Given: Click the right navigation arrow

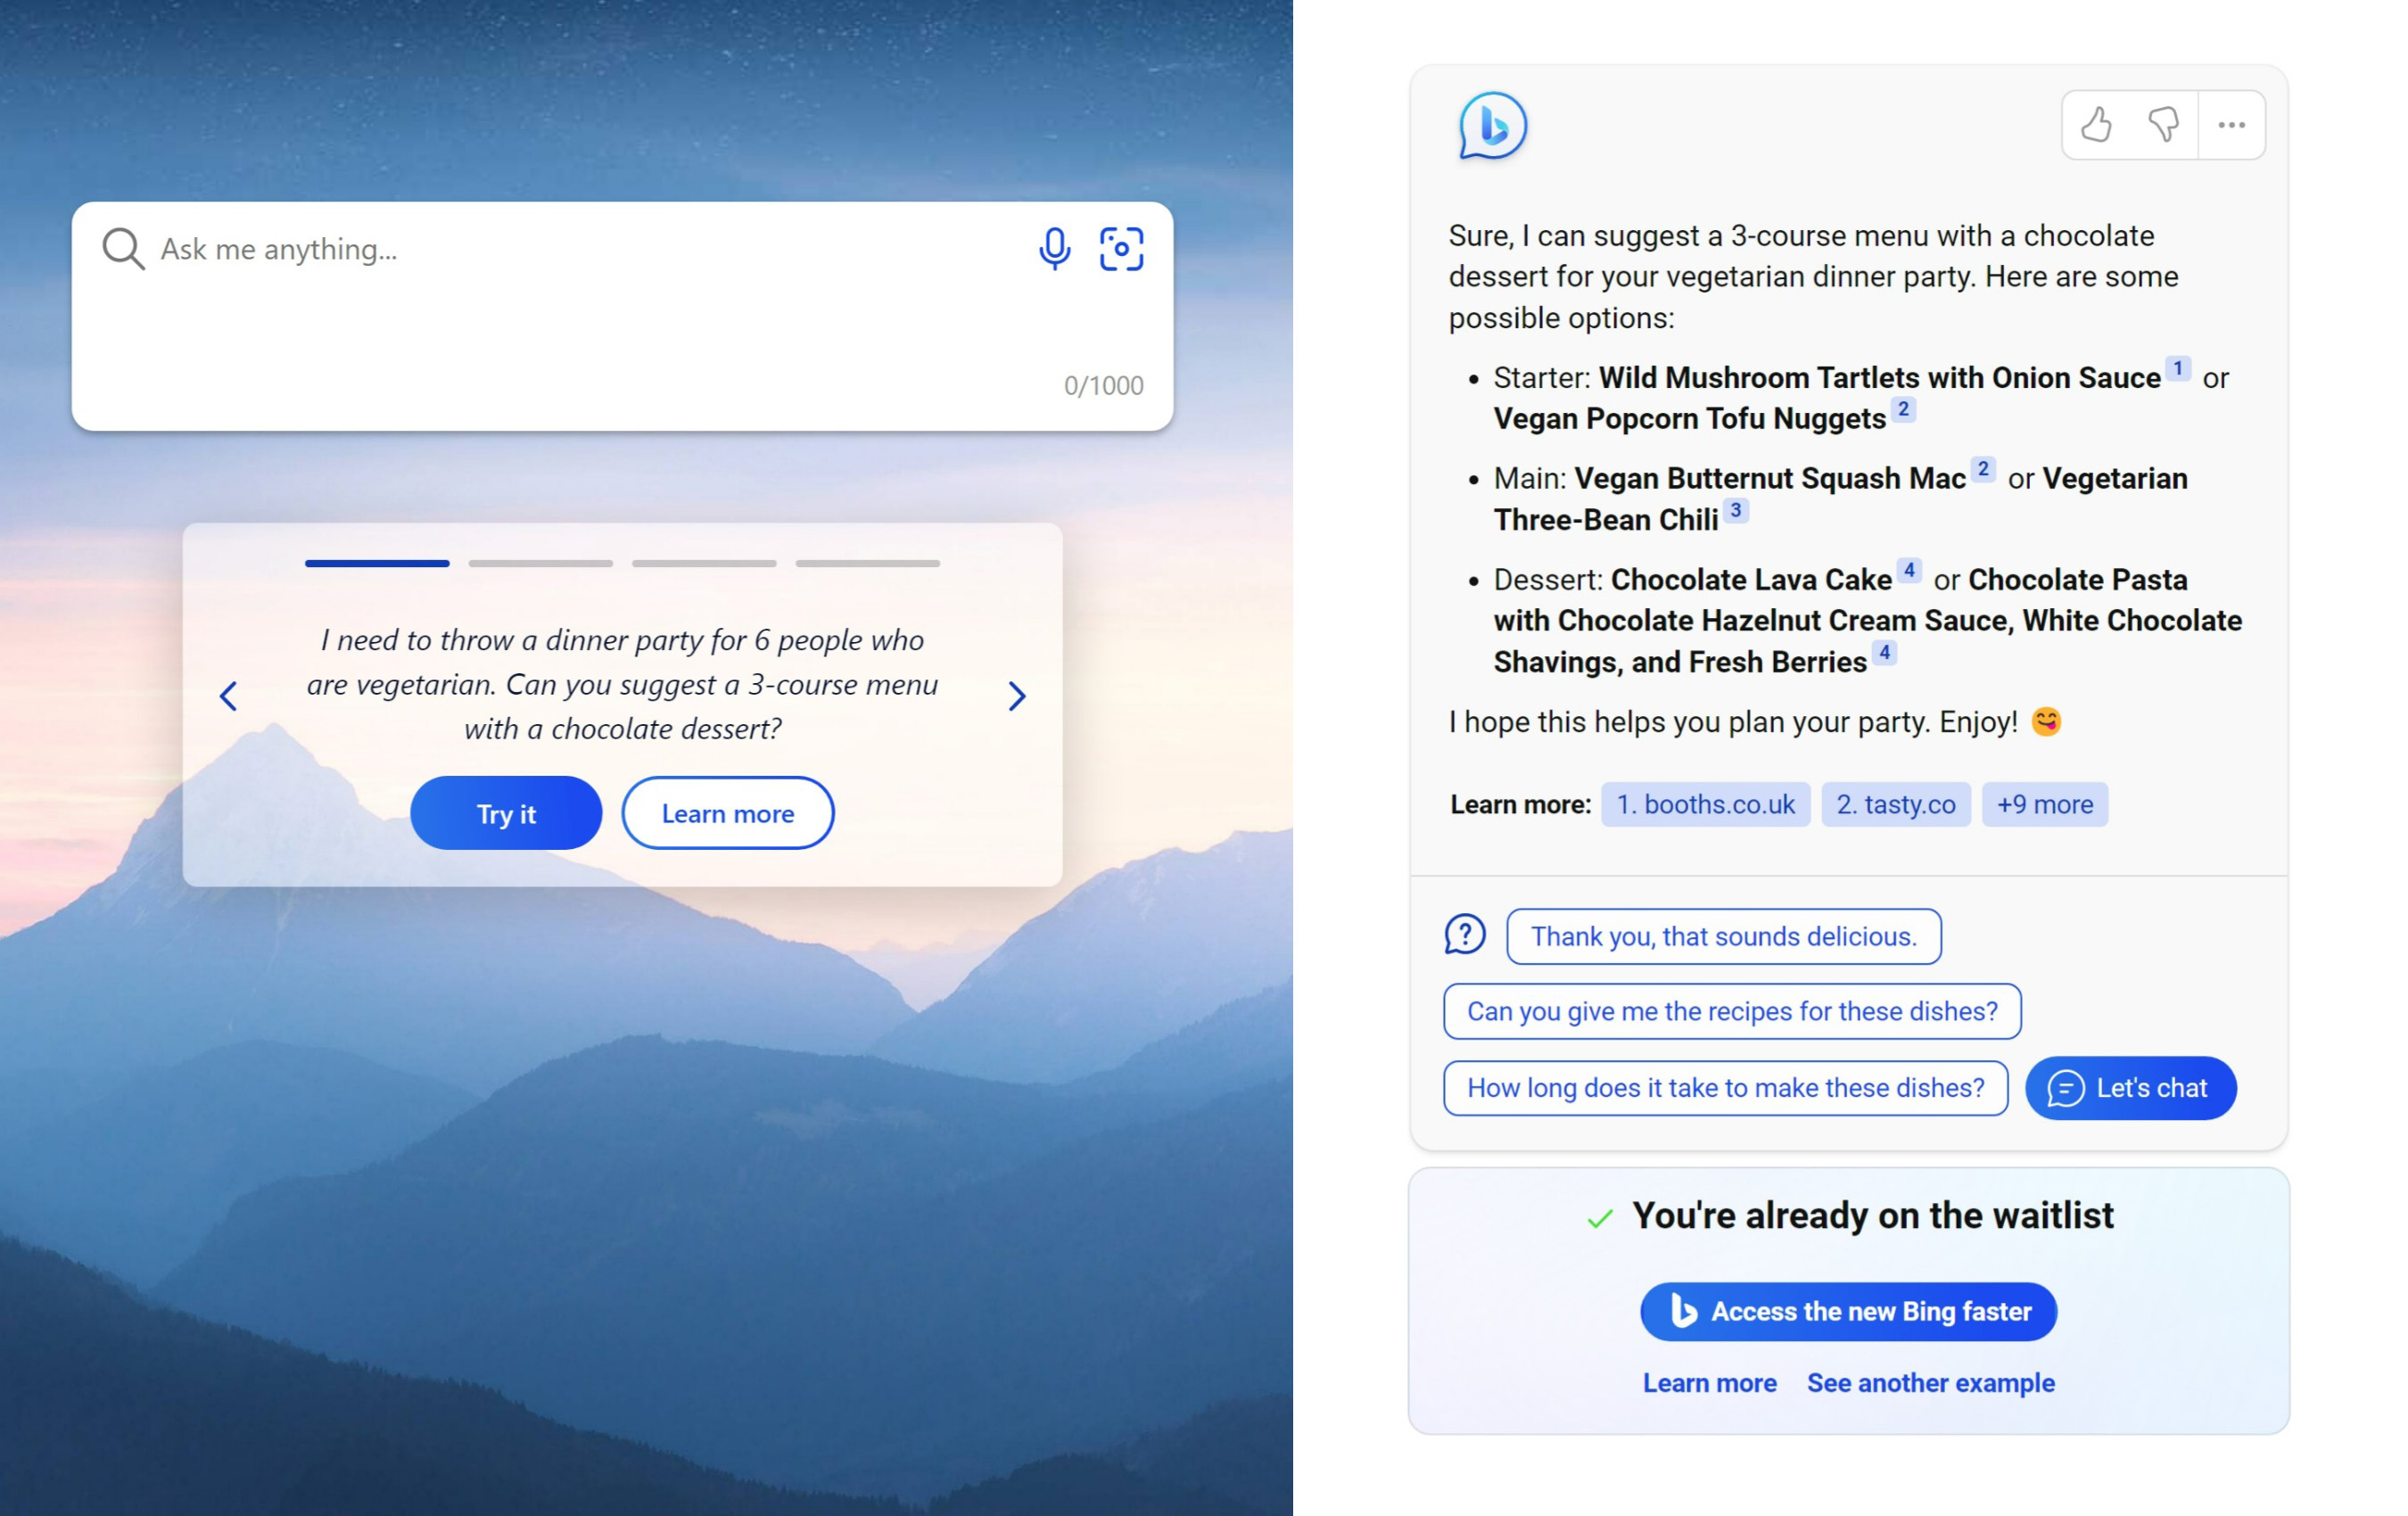Looking at the screenshot, I should tap(1017, 695).
